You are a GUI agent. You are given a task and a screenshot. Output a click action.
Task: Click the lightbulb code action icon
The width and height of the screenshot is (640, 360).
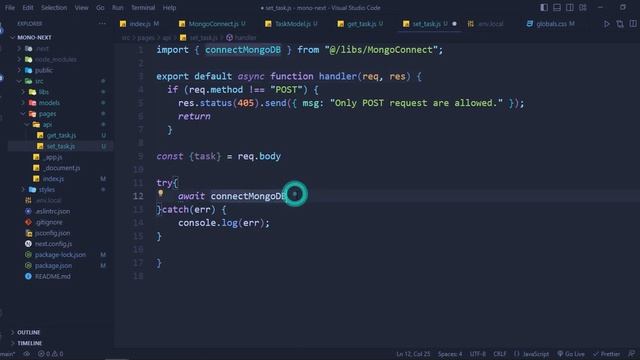[x=161, y=193]
